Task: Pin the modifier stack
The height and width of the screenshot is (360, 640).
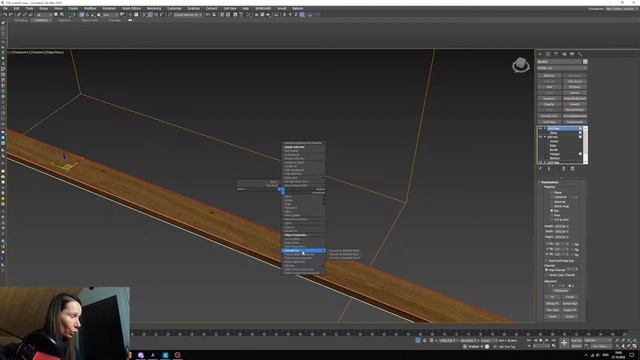Action: (x=540, y=169)
